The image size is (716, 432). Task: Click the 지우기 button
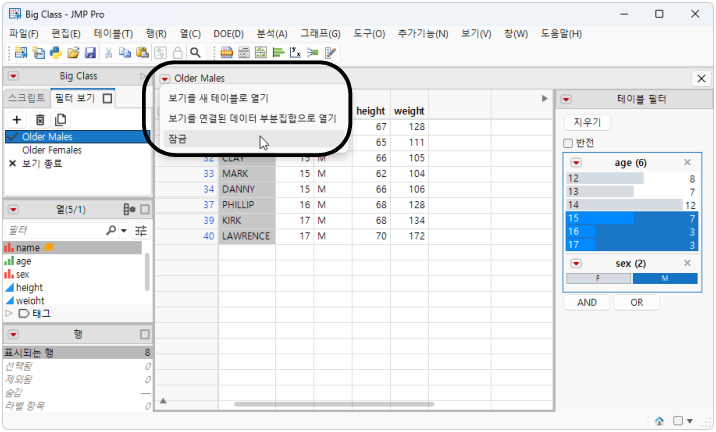coord(587,122)
